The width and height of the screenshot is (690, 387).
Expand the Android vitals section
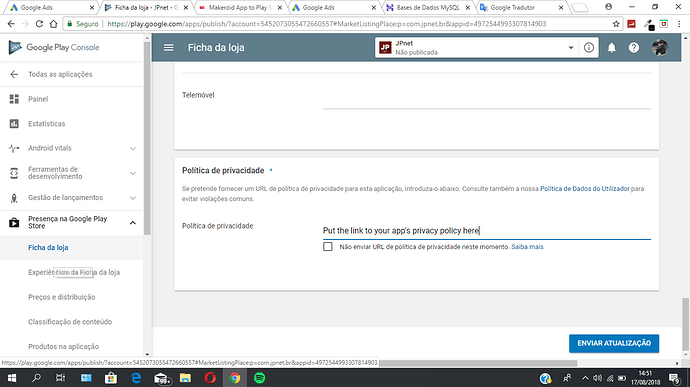(133, 148)
